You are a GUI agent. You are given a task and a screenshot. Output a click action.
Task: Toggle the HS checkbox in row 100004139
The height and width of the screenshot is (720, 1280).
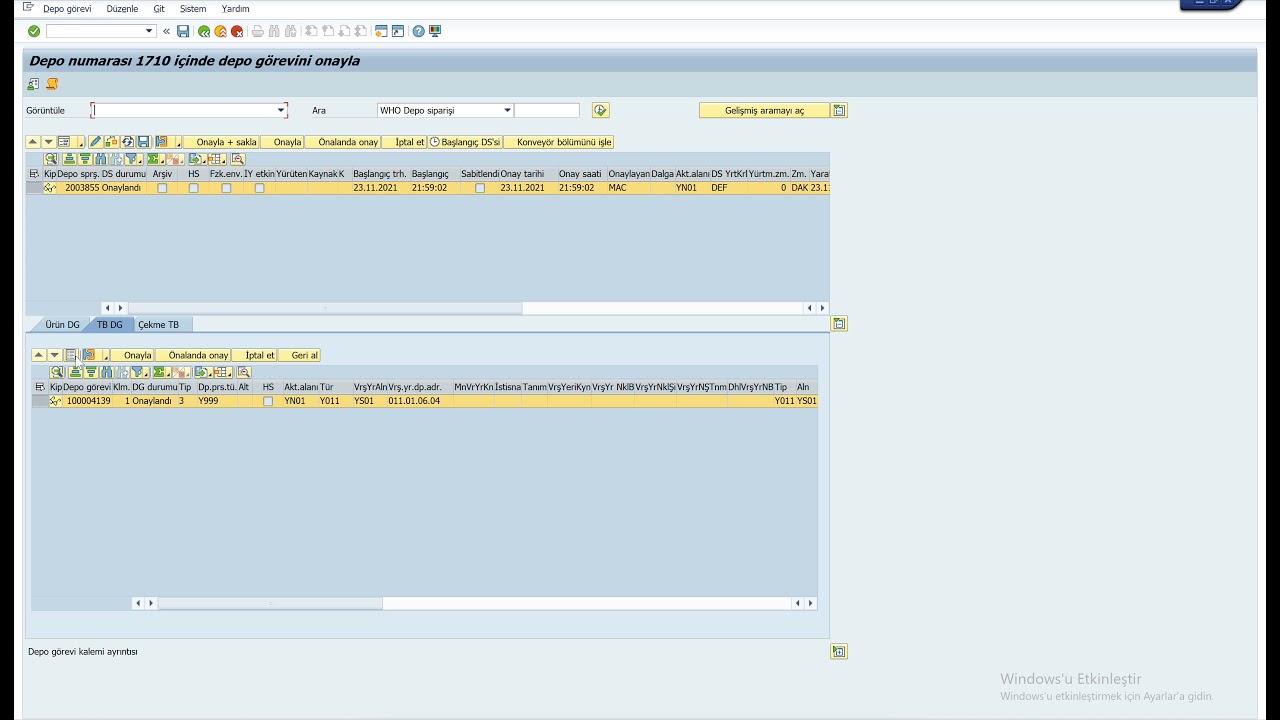tap(268, 401)
